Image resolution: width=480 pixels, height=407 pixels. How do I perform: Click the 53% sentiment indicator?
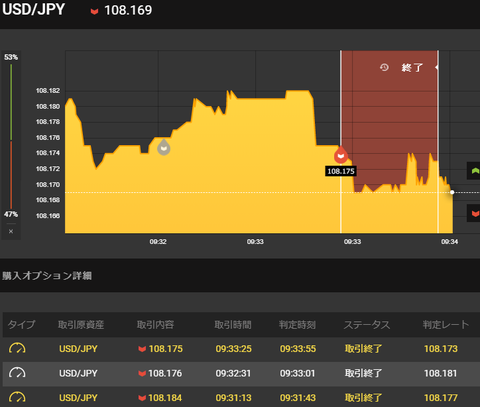[x=11, y=57]
